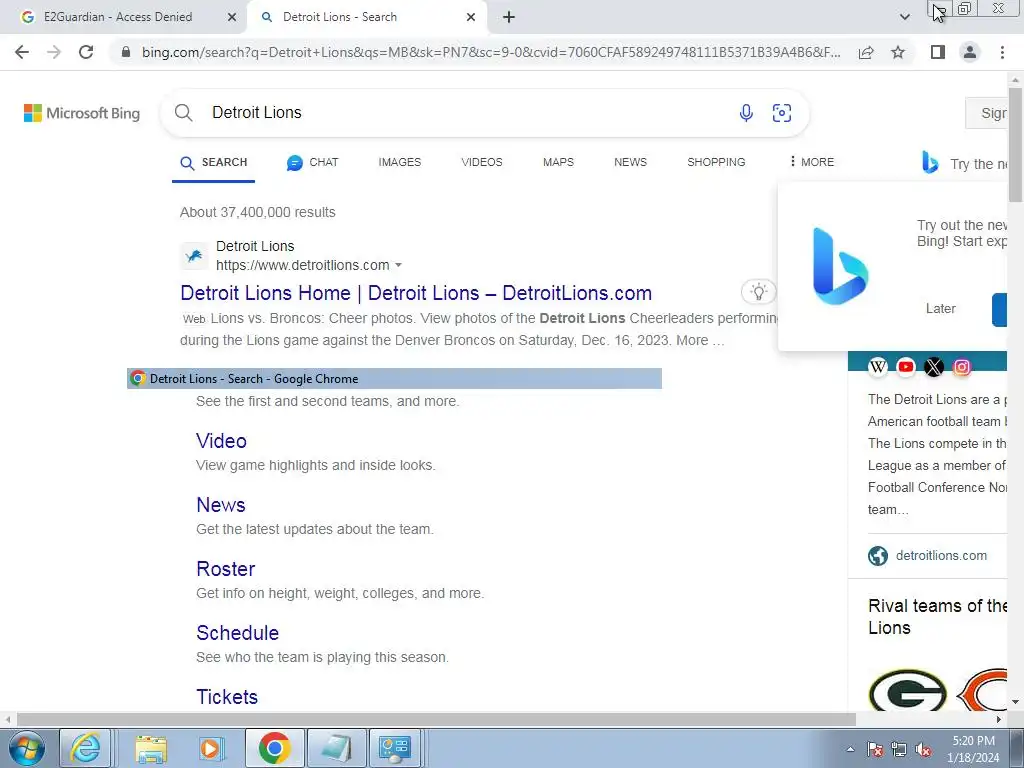This screenshot has width=1024, height=768.
Task: Click the lightbulb insights icon
Action: [x=758, y=292]
